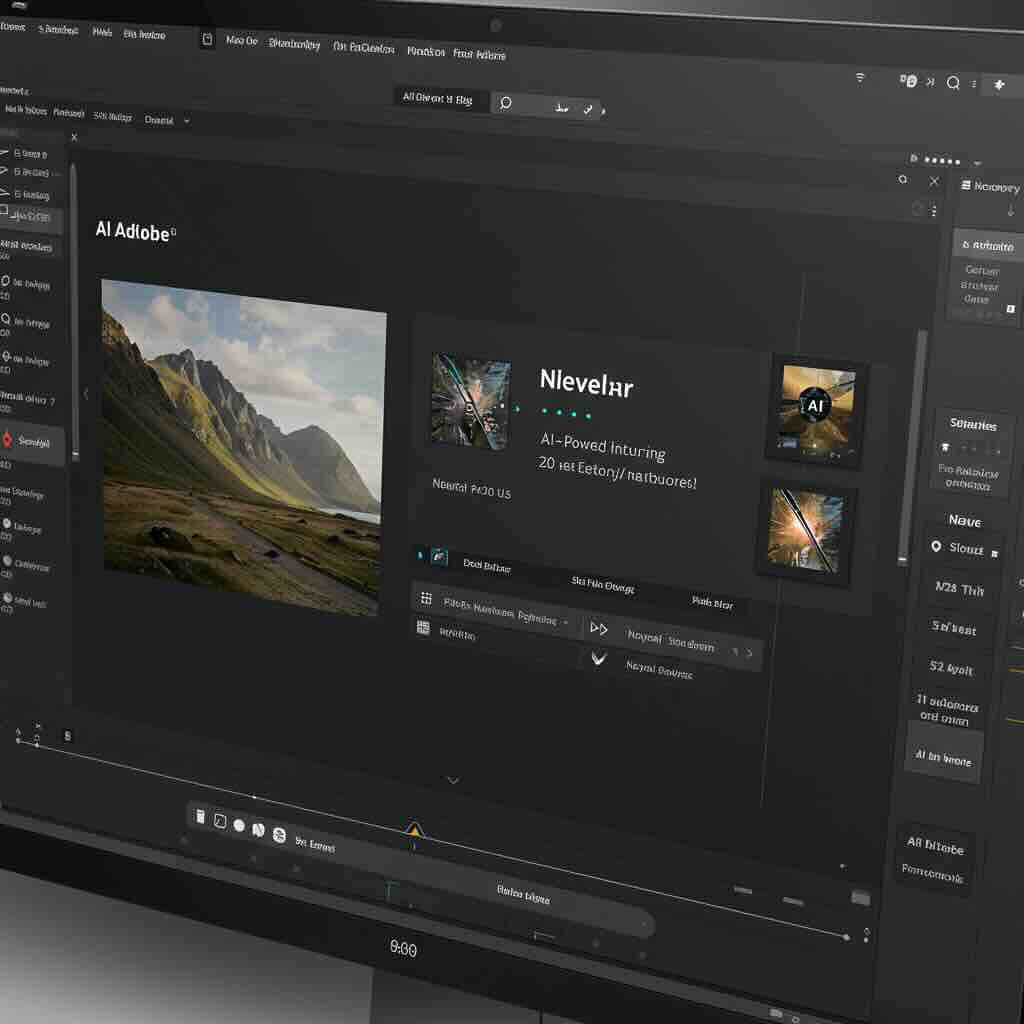
Task: Open the vertical dots menu below the panel X
Action: click(934, 210)
